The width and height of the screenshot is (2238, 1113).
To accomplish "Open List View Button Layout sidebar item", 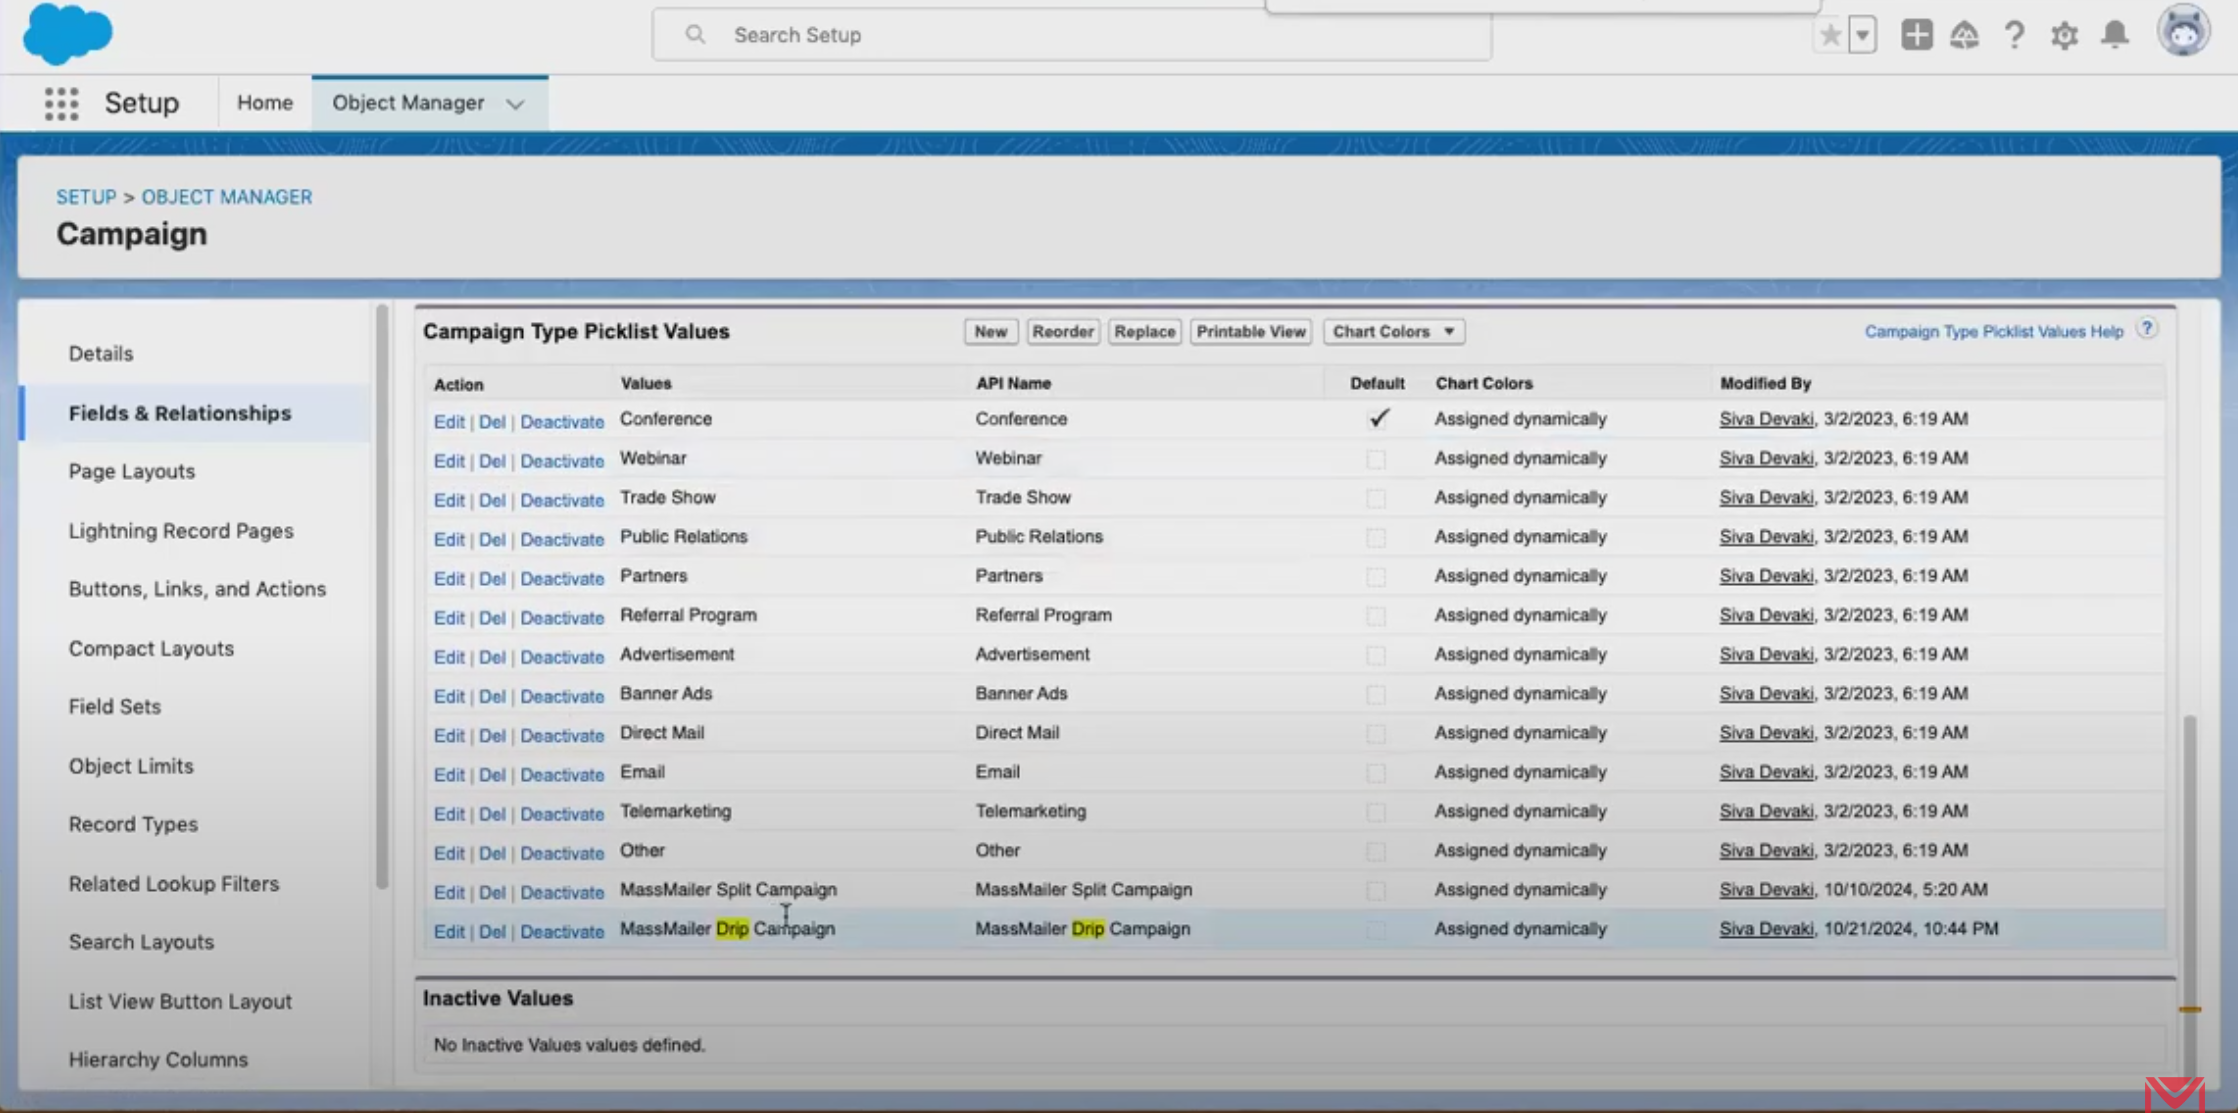I will tap(180, 1002).
